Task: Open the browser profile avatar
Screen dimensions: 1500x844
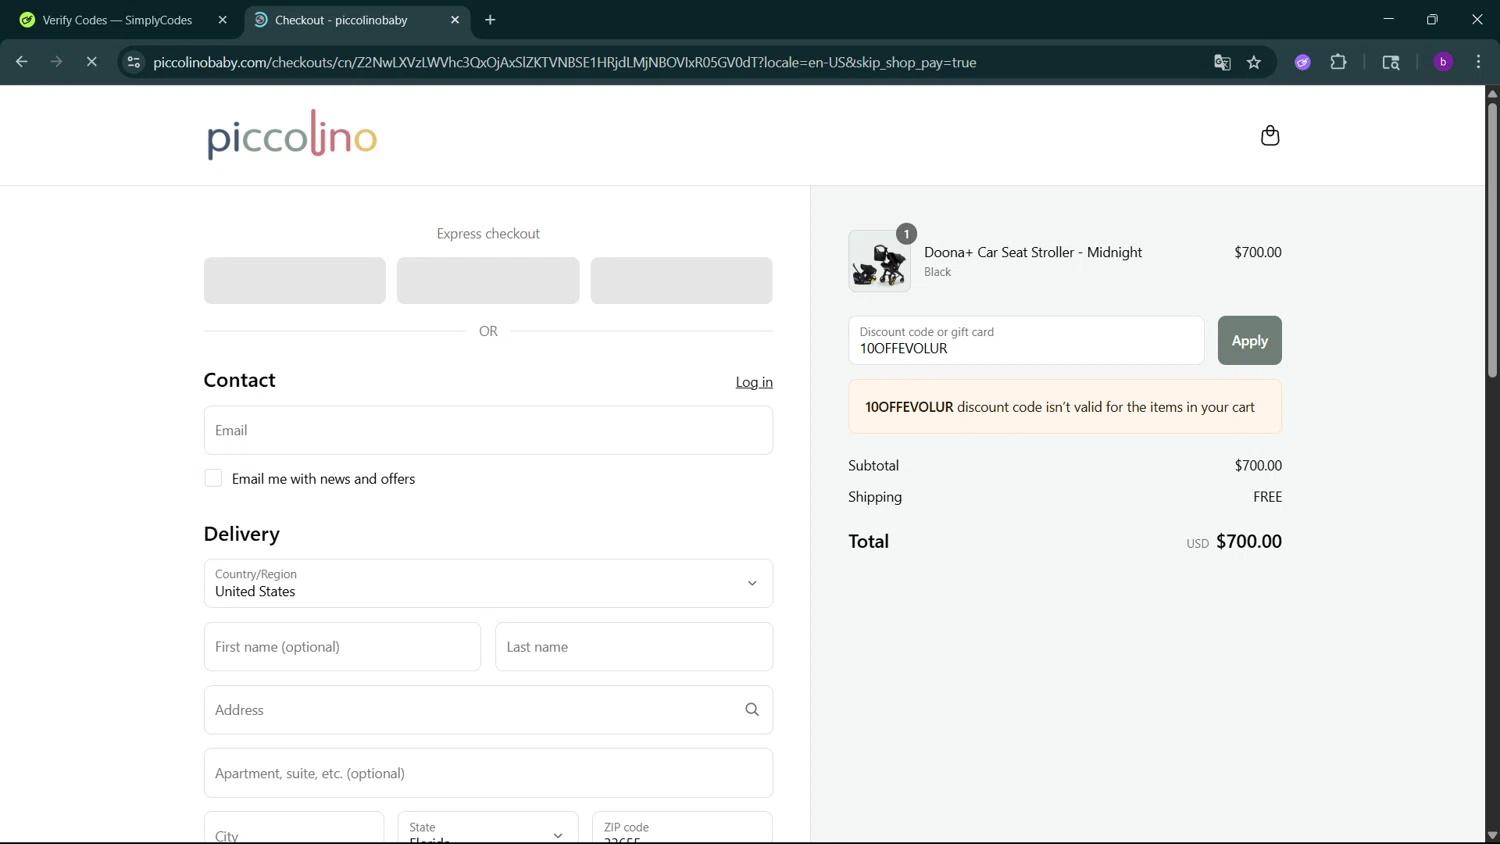Action: 1442,62
